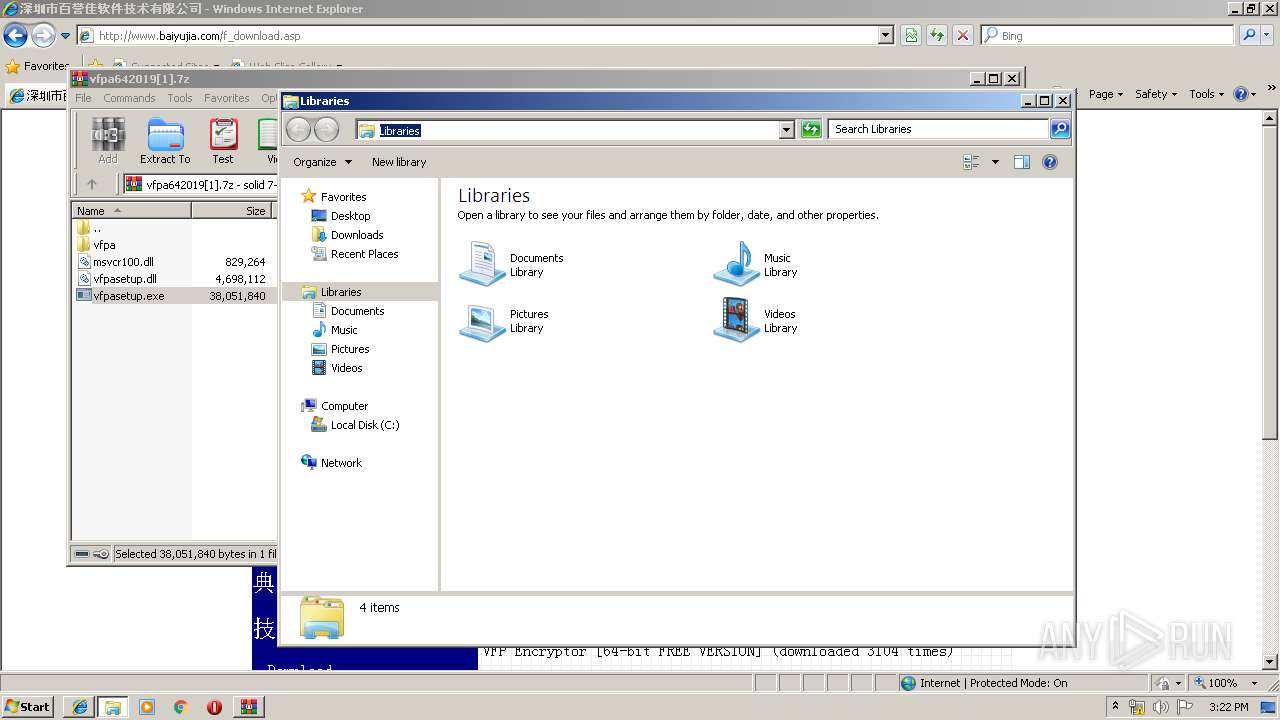1280x720 pixels.
Task: Open Internet Explorer from taskbar
Action: click(80, 706)
